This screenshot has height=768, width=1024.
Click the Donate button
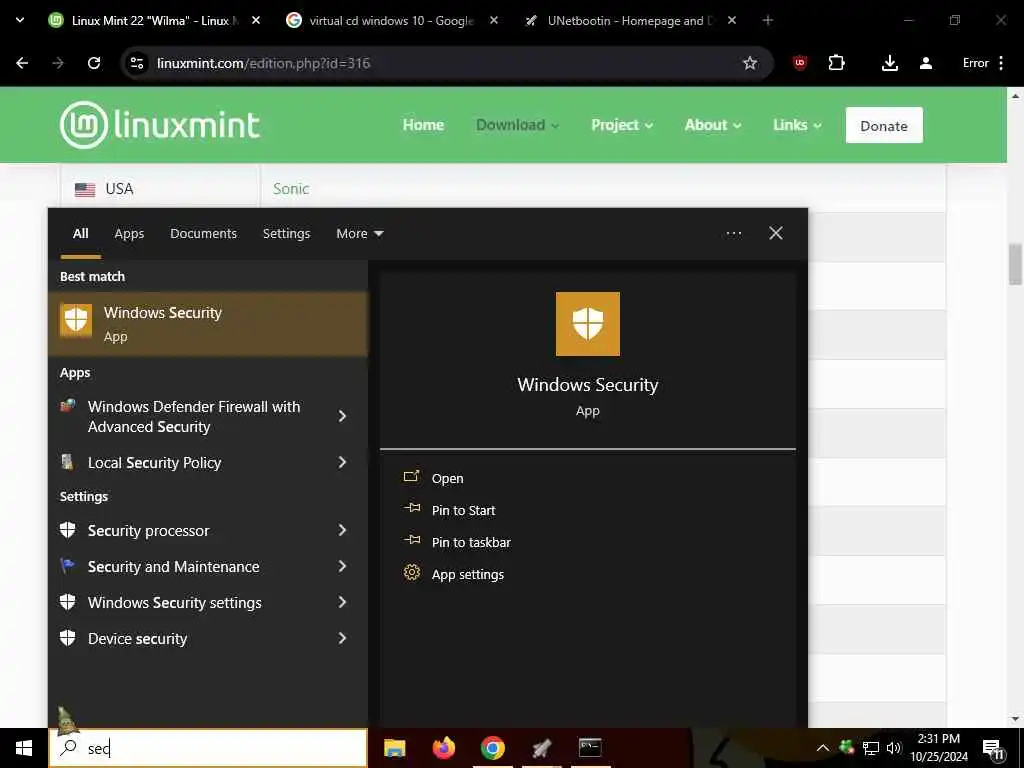[x=884, y=125]
